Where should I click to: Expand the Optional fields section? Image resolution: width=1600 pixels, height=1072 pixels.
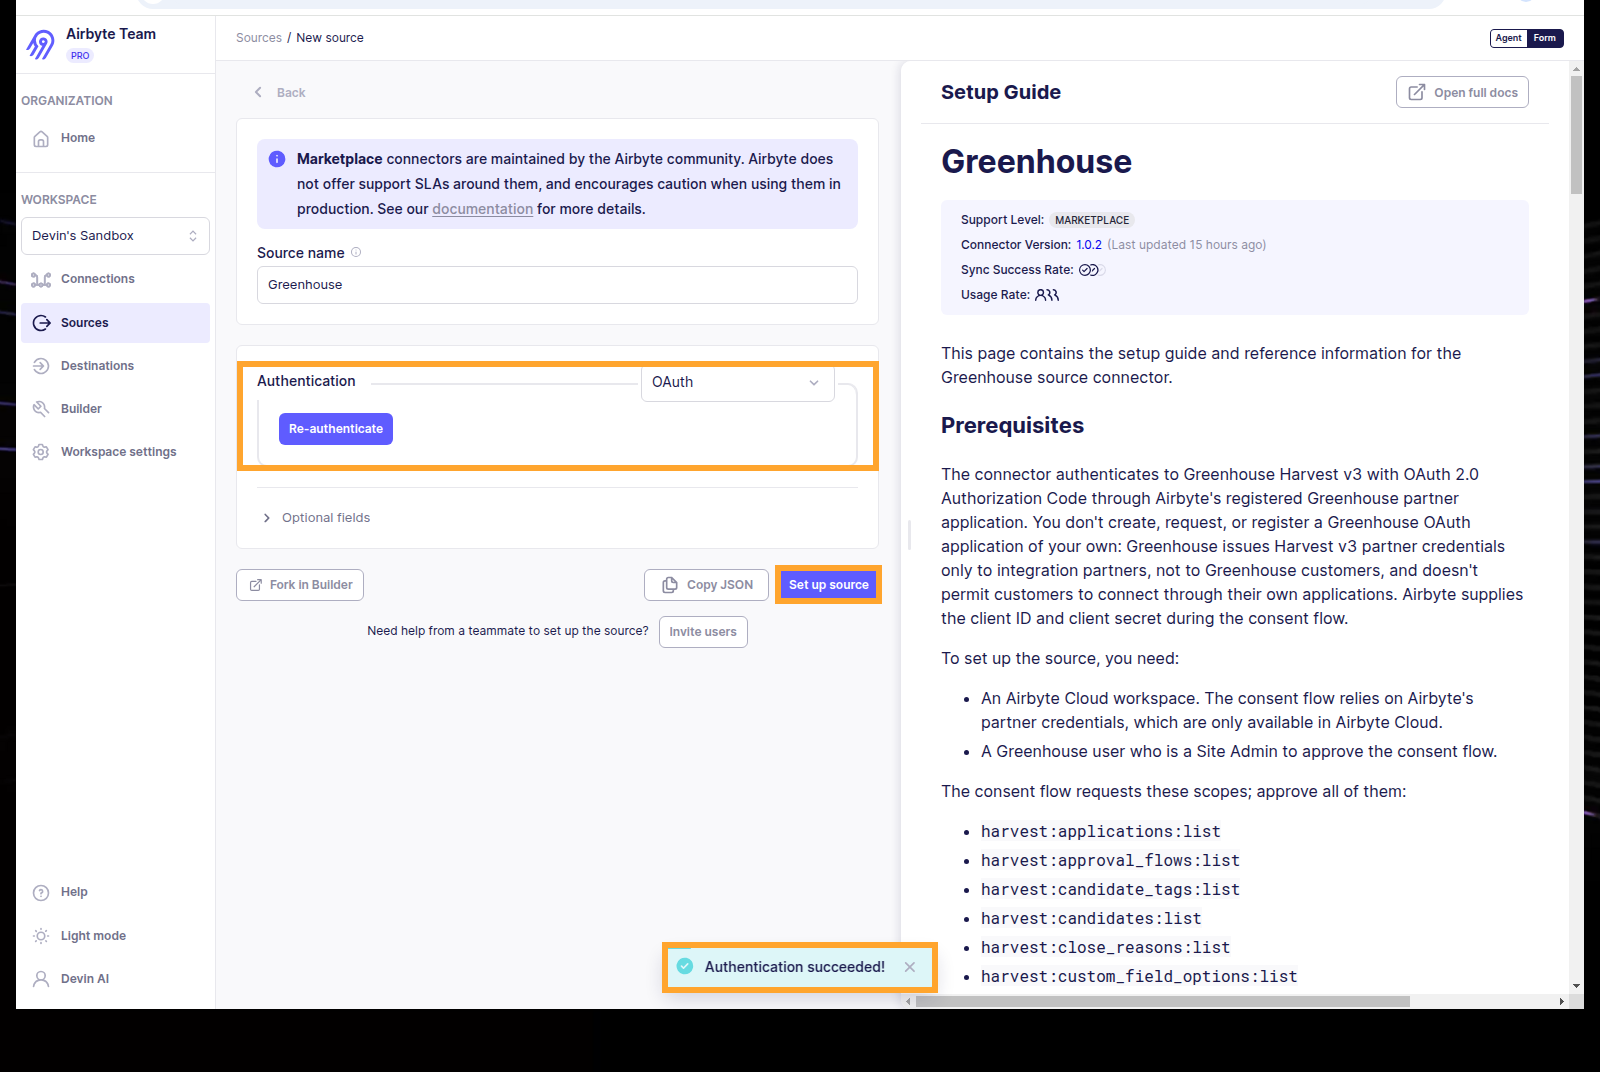coord(316,518)
